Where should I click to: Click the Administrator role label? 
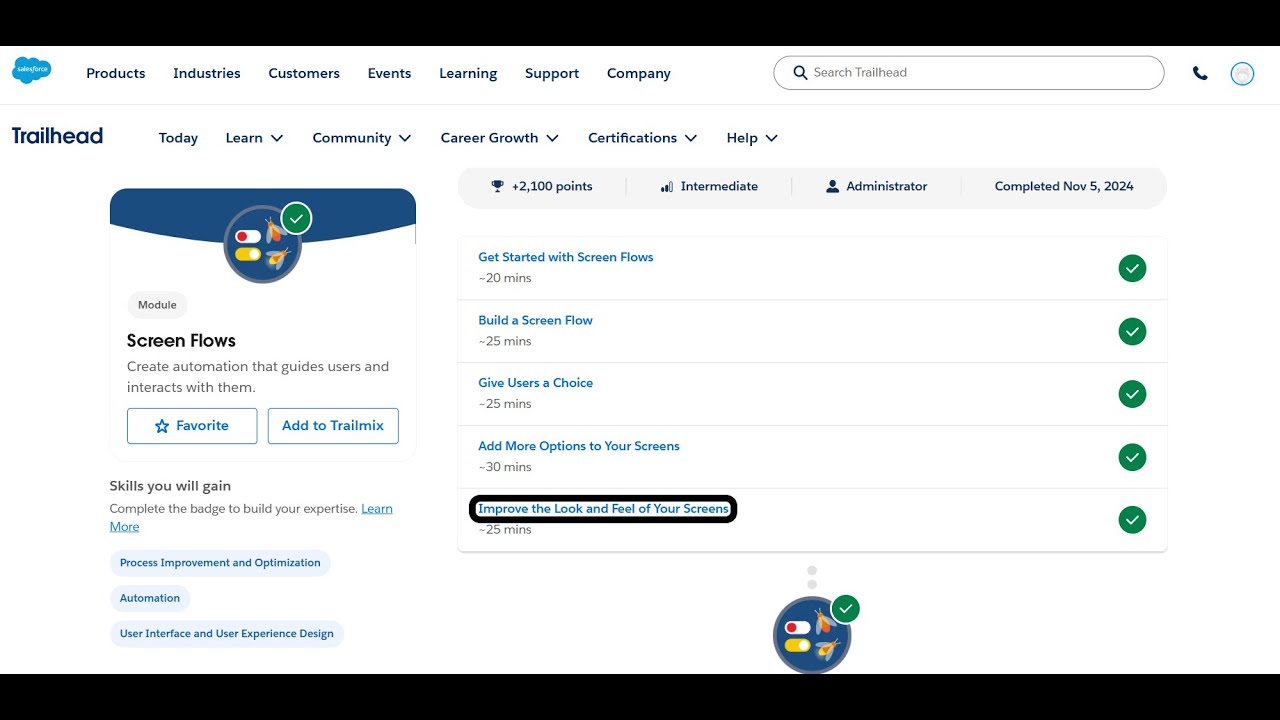click(x=887, y=186)
